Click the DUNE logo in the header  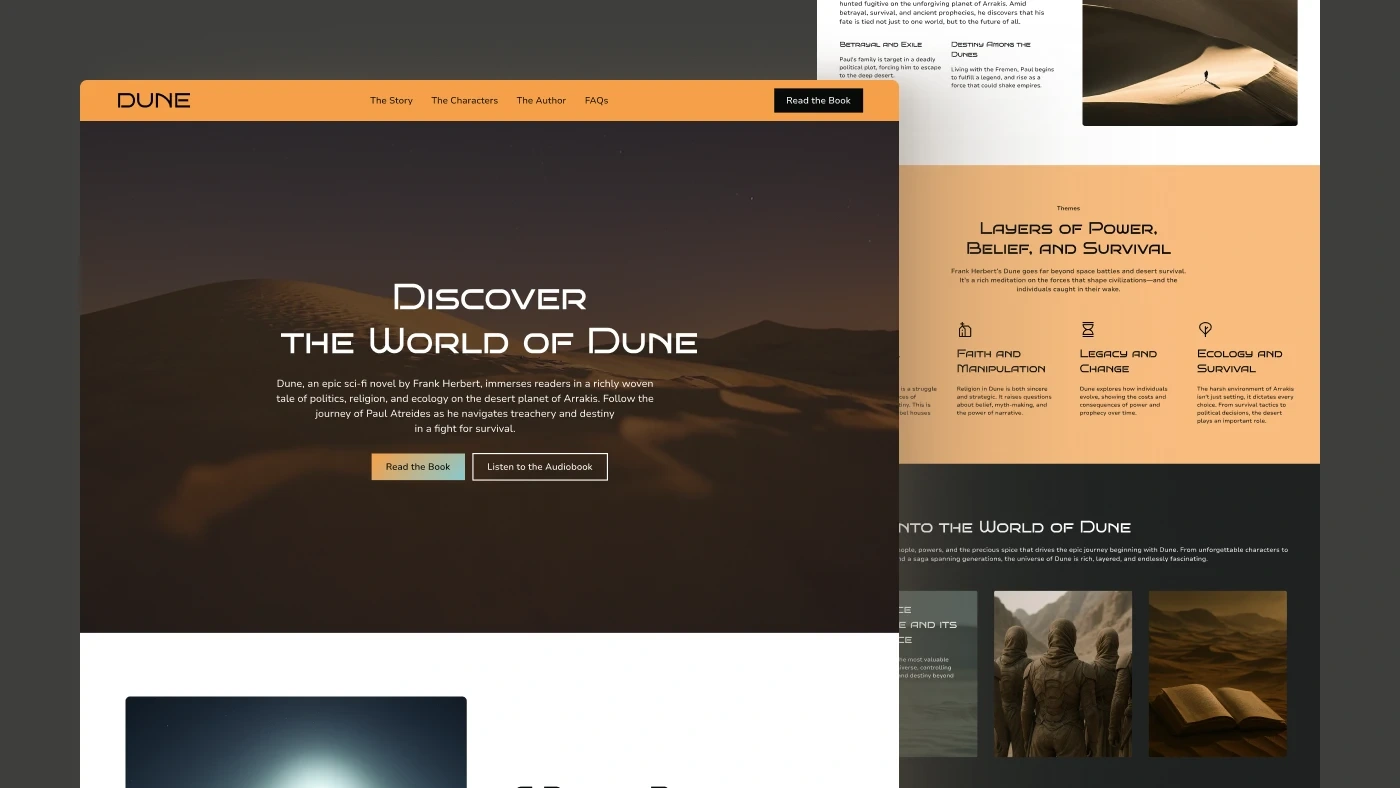point(154,100)
